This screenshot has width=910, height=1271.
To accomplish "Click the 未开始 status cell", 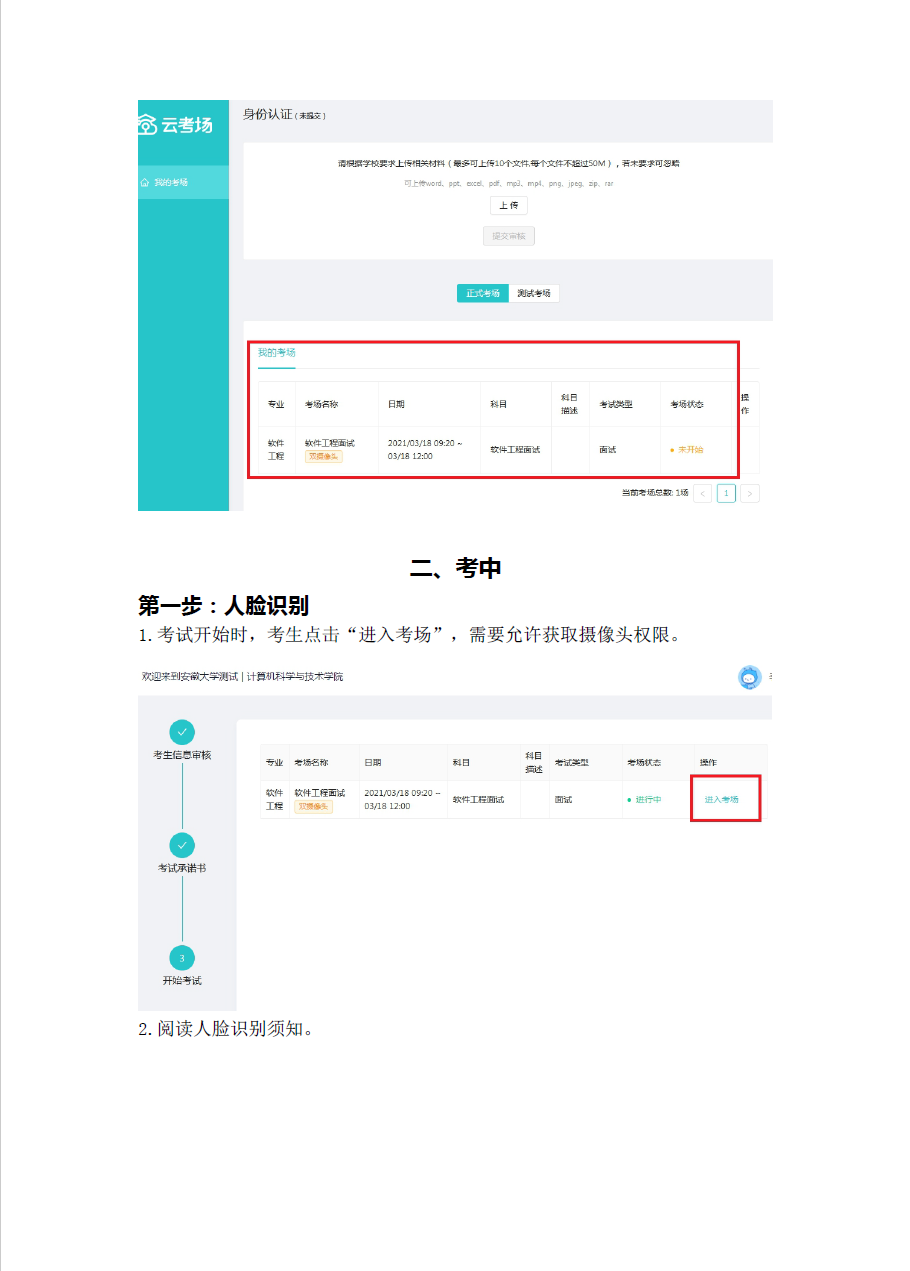I will pos(687,450).
